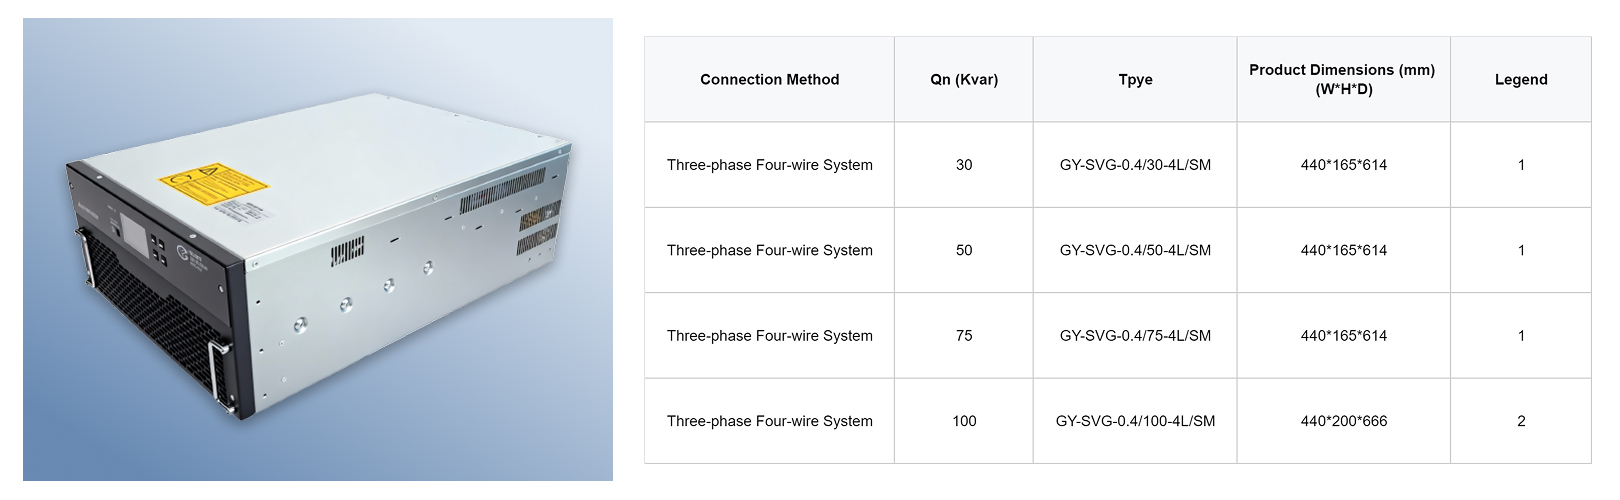Select the Tpye column header
This screenshot has height=500, width=1620.
[1135, 80]
